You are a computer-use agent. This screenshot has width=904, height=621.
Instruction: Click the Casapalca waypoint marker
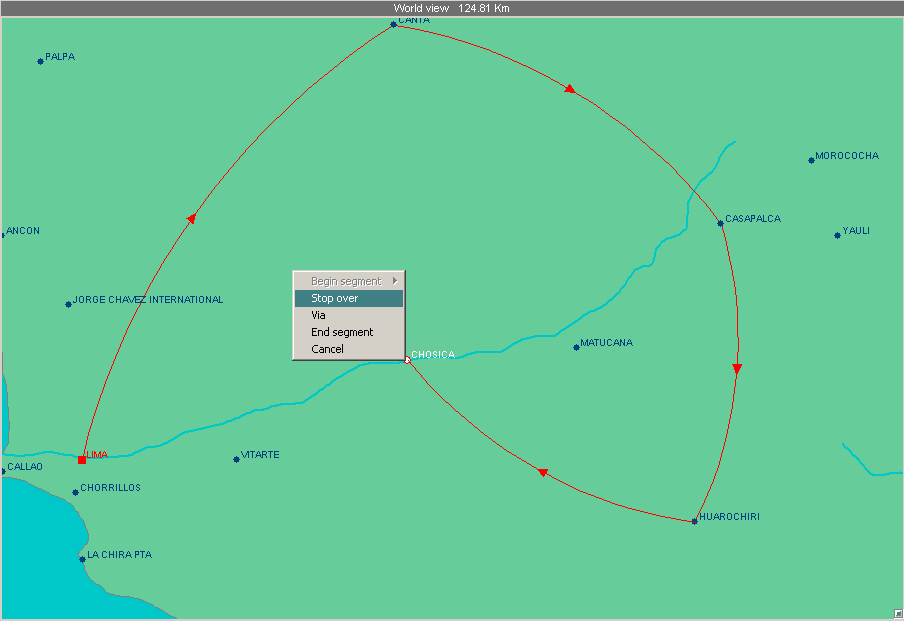click(720, 223)
